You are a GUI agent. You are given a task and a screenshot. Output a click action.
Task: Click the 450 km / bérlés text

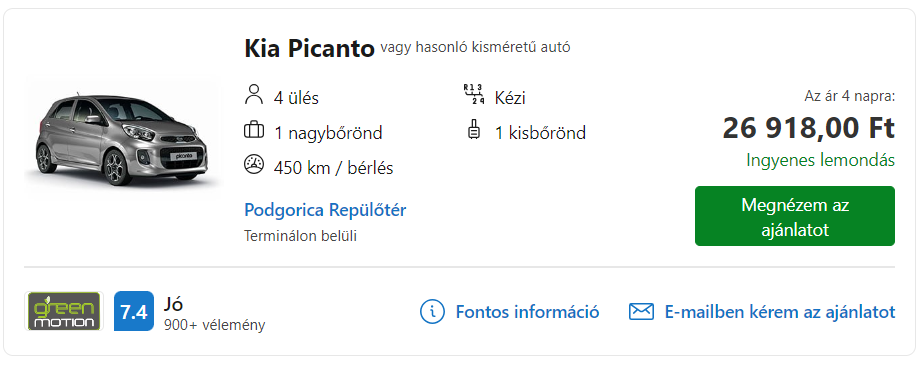point(333,168)
